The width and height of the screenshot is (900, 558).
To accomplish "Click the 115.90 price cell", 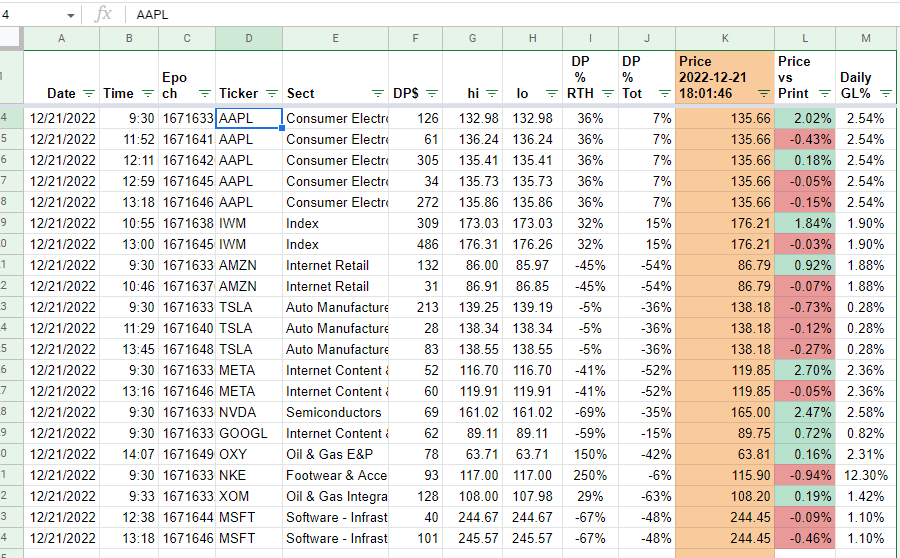I will pos(725,475).
